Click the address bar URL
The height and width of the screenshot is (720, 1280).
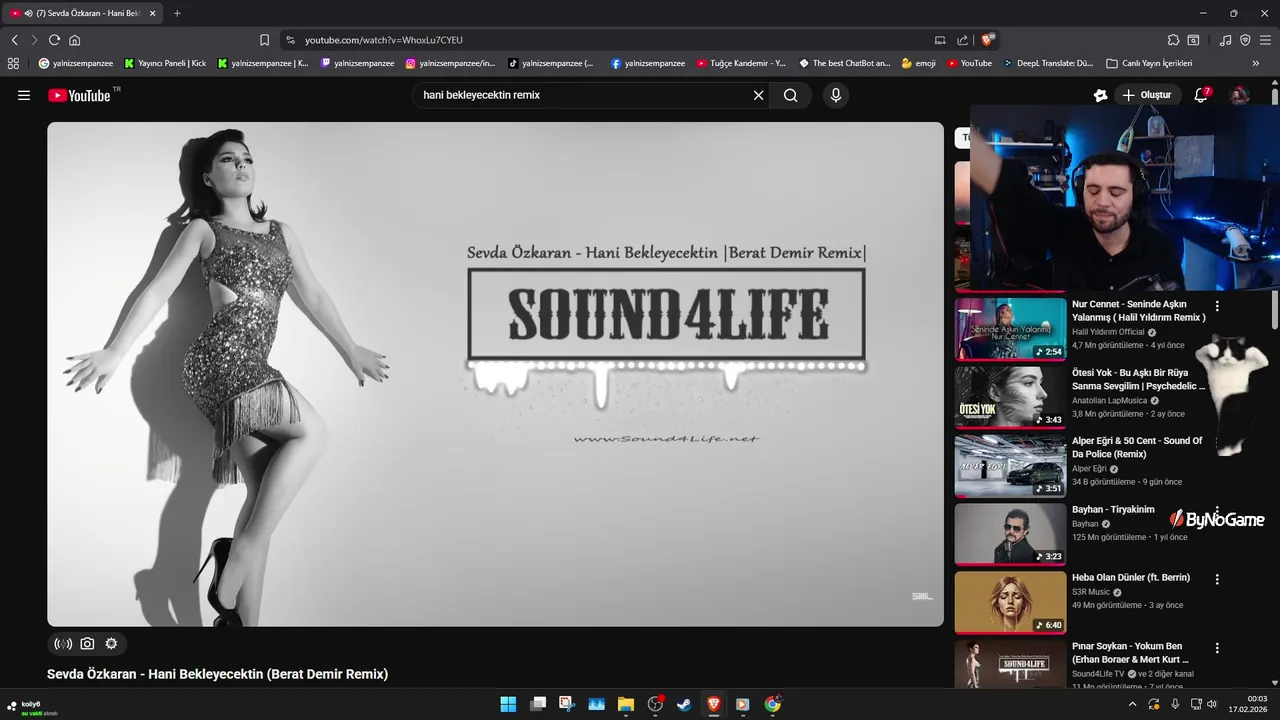(384, 40)
